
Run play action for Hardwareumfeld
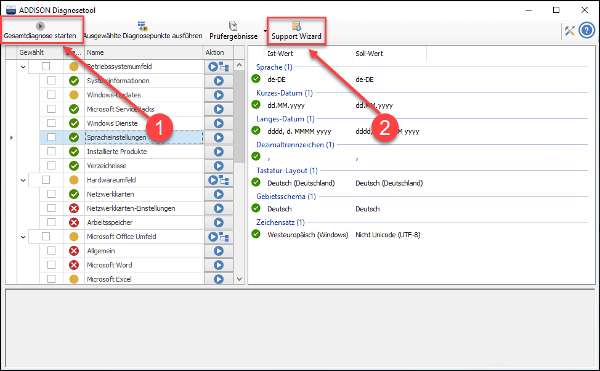pyautogui.click(x=213, y=180)
